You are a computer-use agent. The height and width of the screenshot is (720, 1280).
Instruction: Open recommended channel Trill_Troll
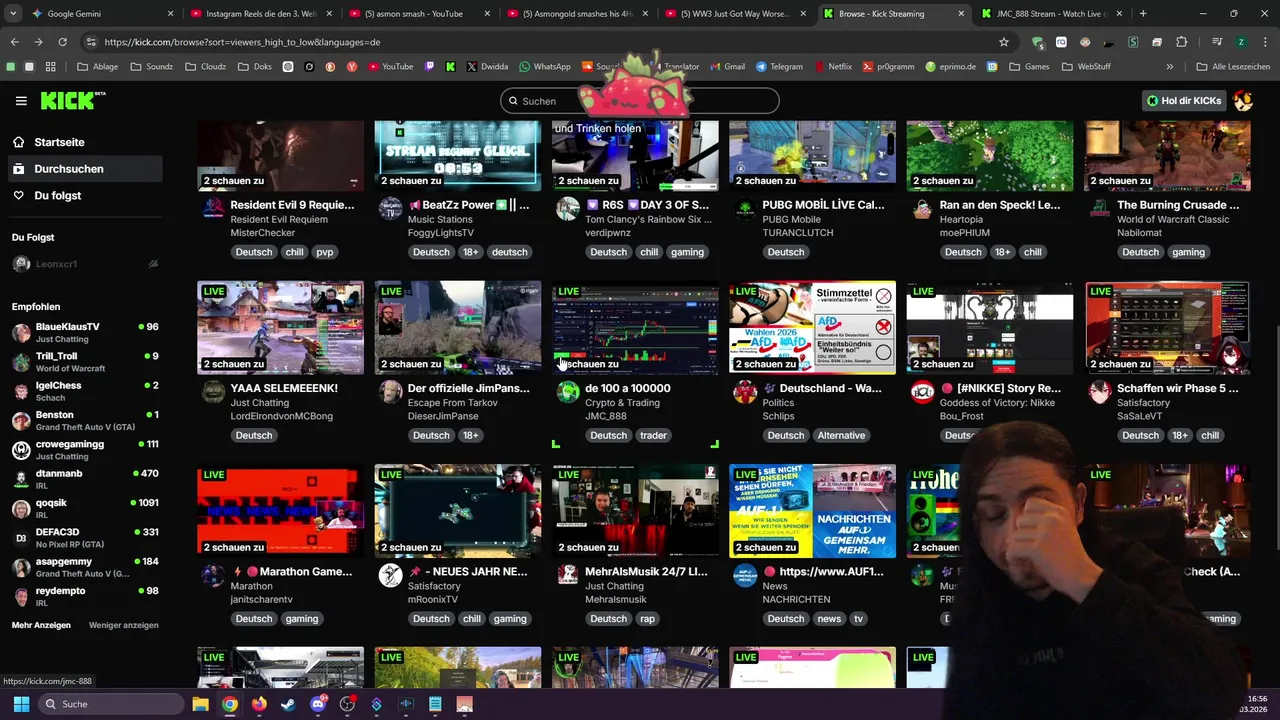tap(85, 362)
